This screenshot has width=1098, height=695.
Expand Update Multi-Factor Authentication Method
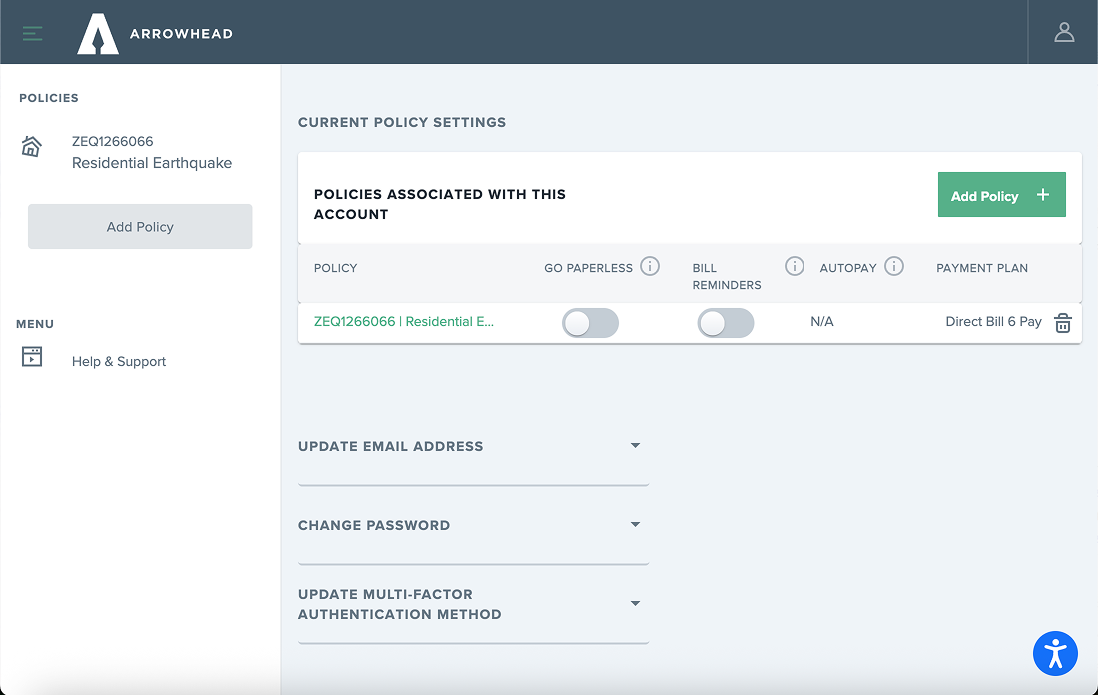(x=635, y=603)
